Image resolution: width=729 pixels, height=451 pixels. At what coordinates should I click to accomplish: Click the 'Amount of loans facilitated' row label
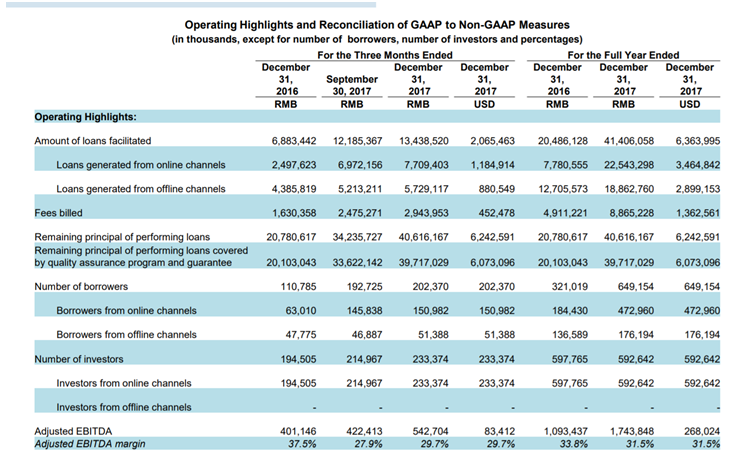(93, 140)
